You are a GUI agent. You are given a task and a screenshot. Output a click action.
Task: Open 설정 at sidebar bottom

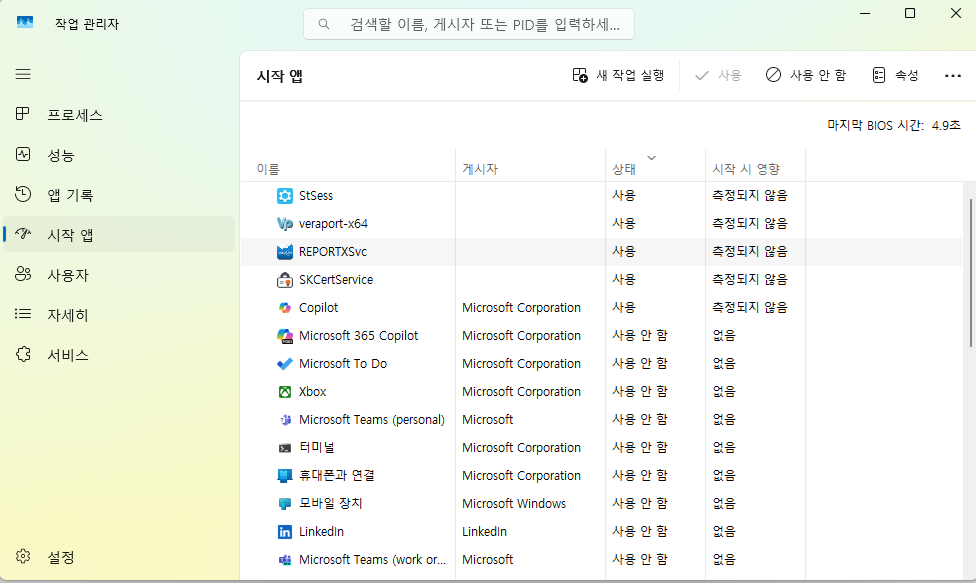click(x=119, y=556)
